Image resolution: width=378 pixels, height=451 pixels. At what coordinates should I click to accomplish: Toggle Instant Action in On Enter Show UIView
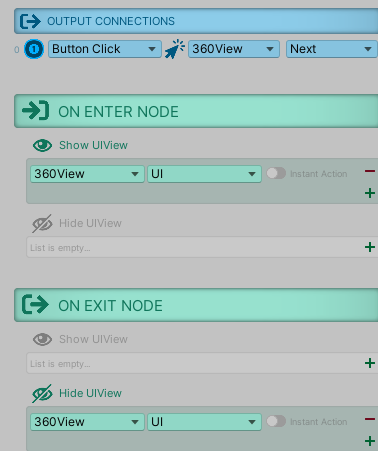[276, 173]
